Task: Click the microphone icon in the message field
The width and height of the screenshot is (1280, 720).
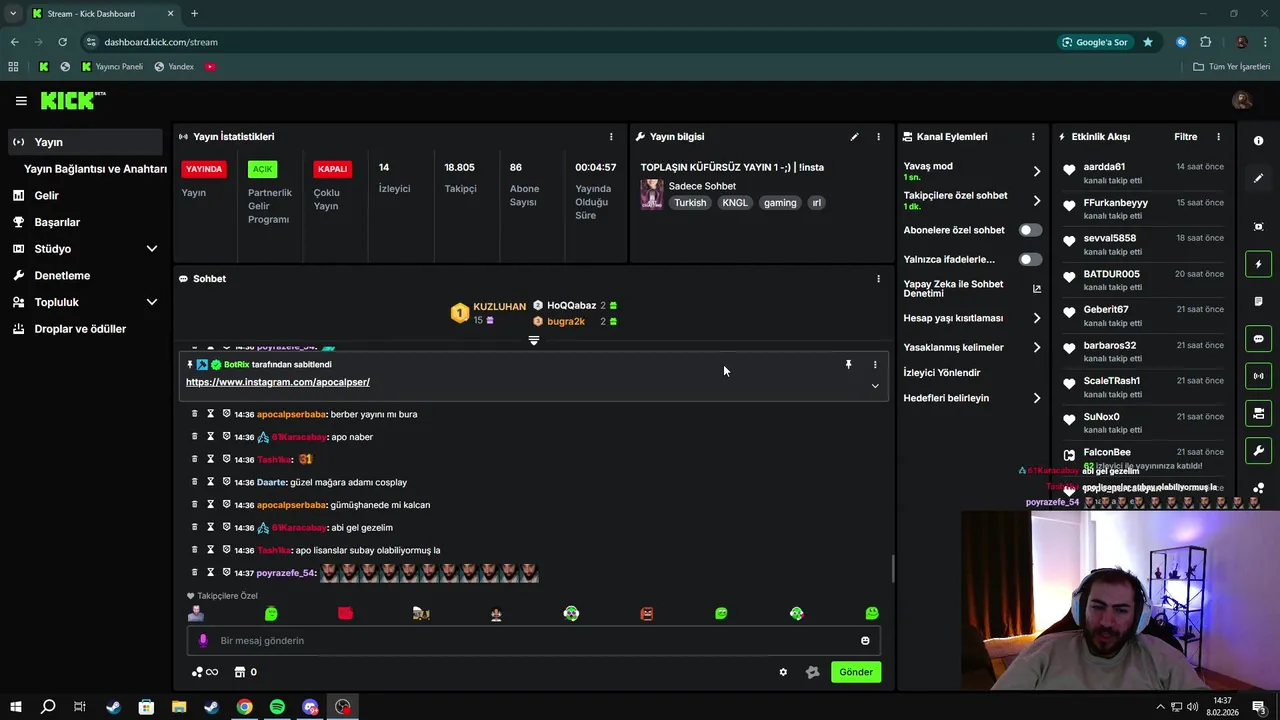Action: (203, 641)
